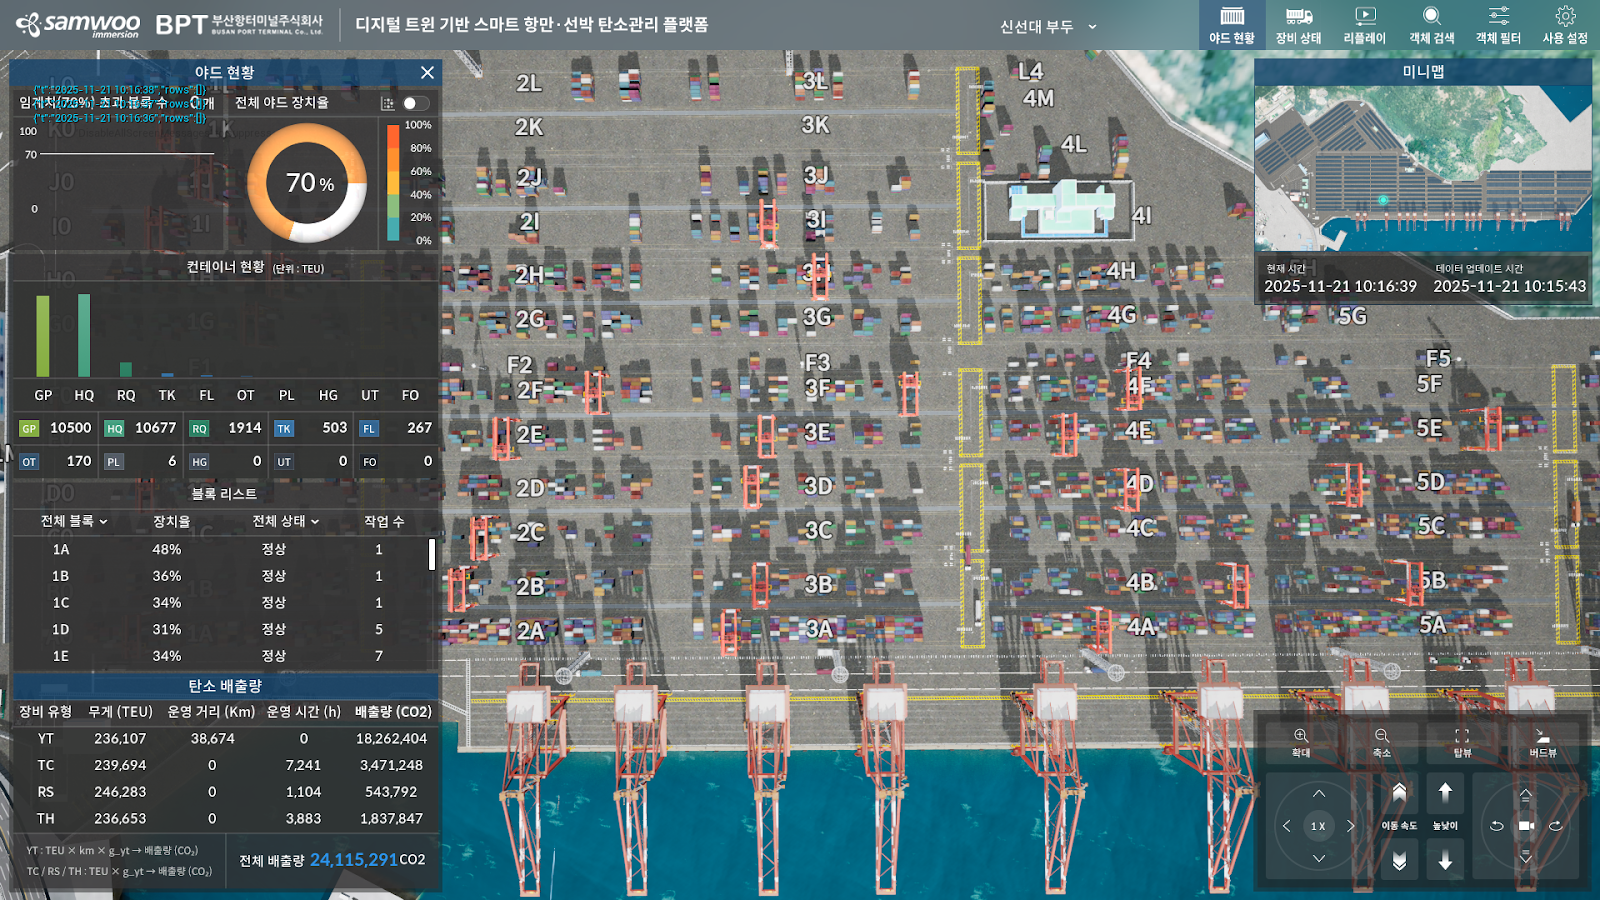Open the 리플레이 replay tab
The image size is (1600, 900).
pos(1365,25)
